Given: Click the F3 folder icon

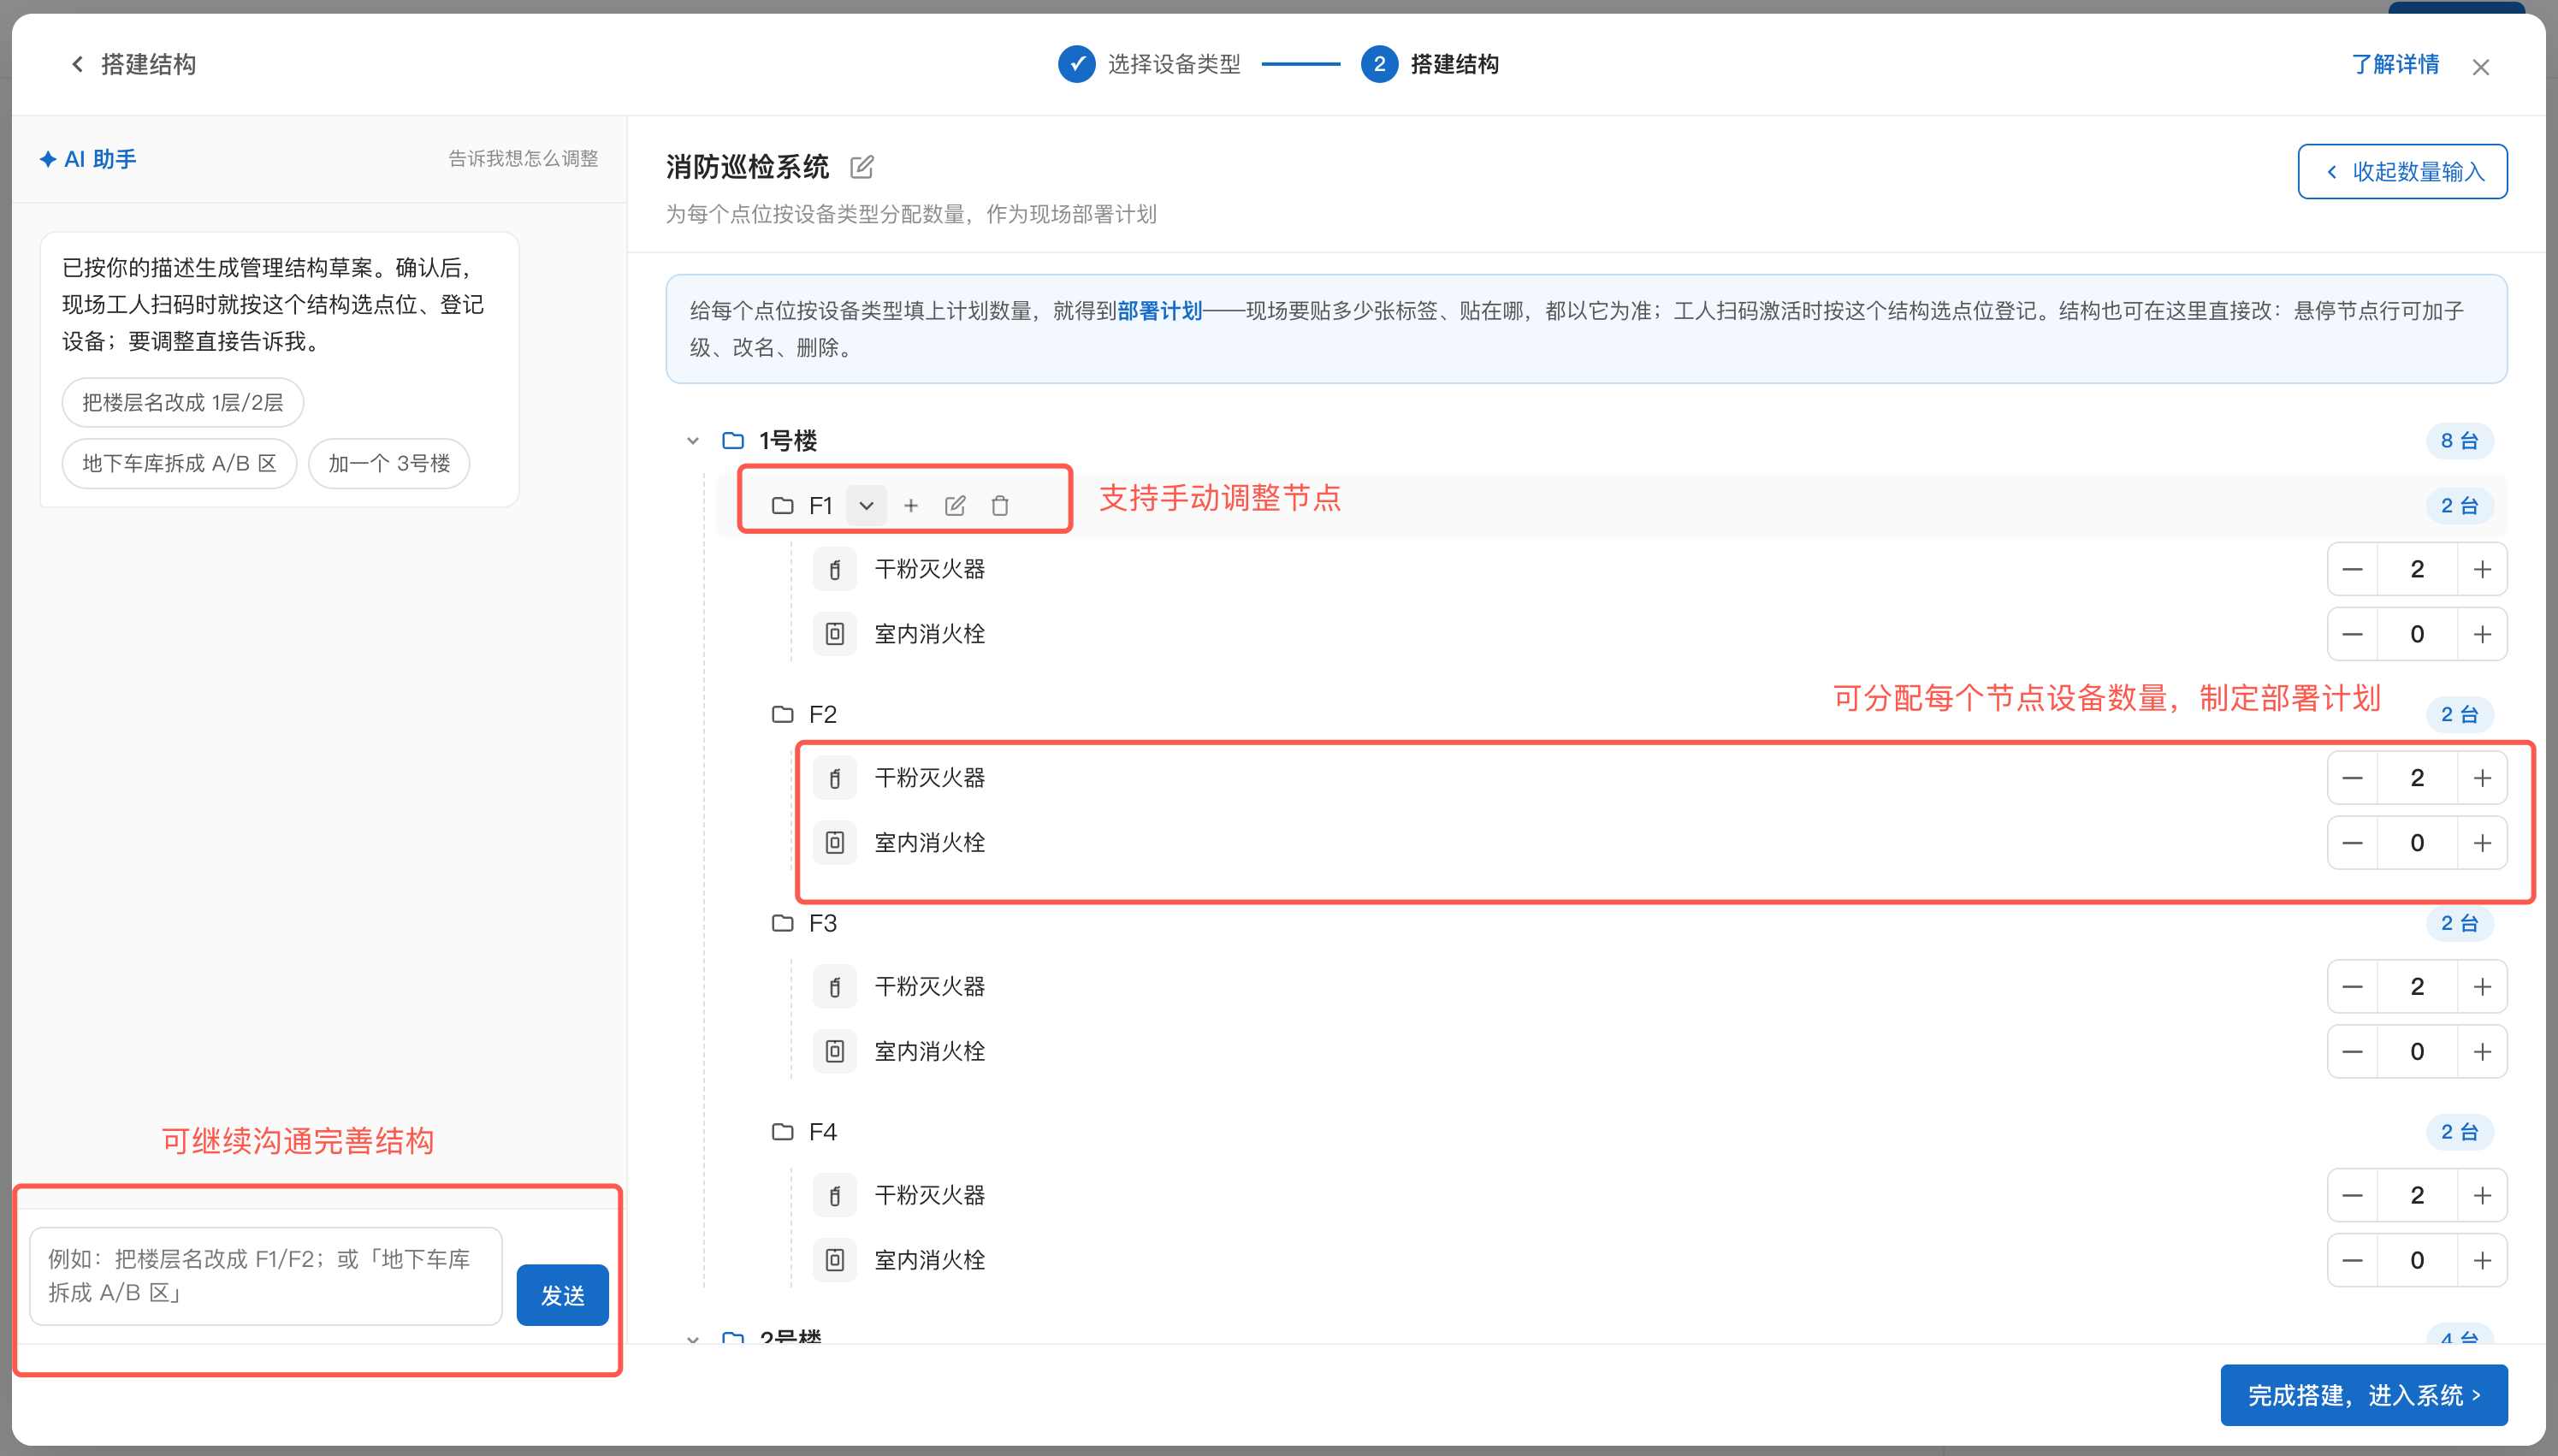Looking at the screenshot, I should [782, 923].
